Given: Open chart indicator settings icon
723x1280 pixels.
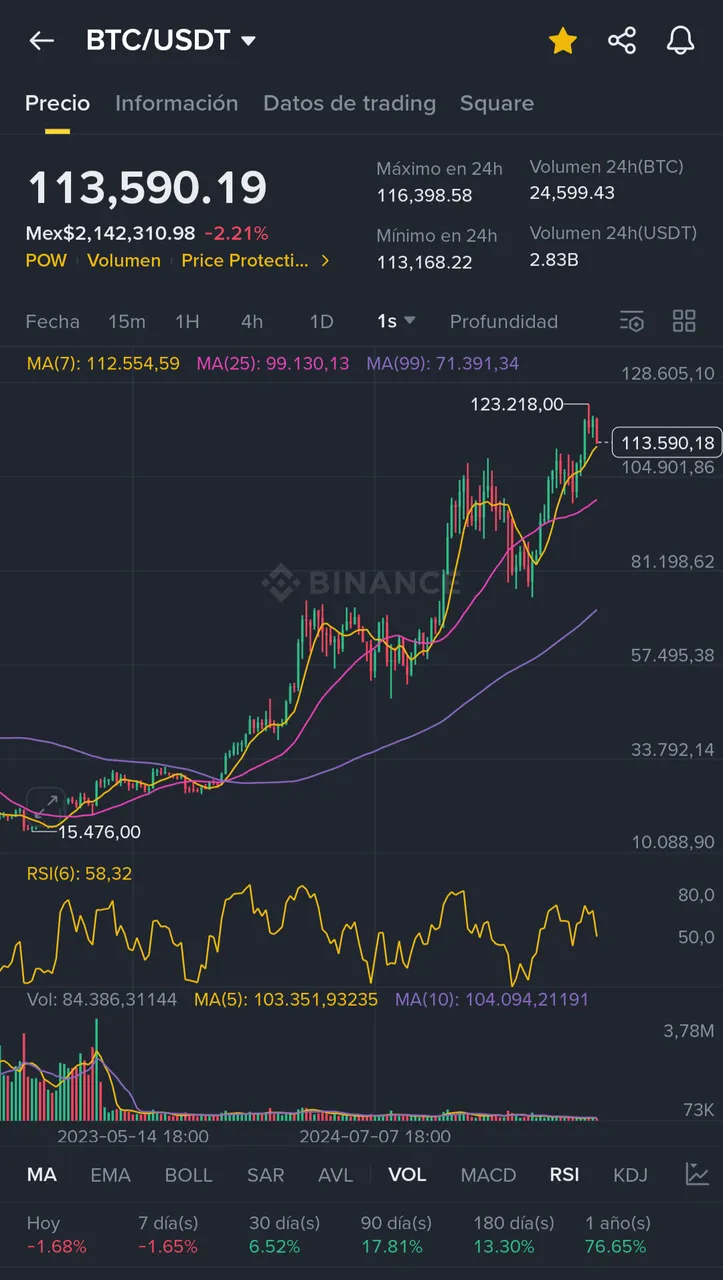Looking at the screenshot, I should pos(631,321).
